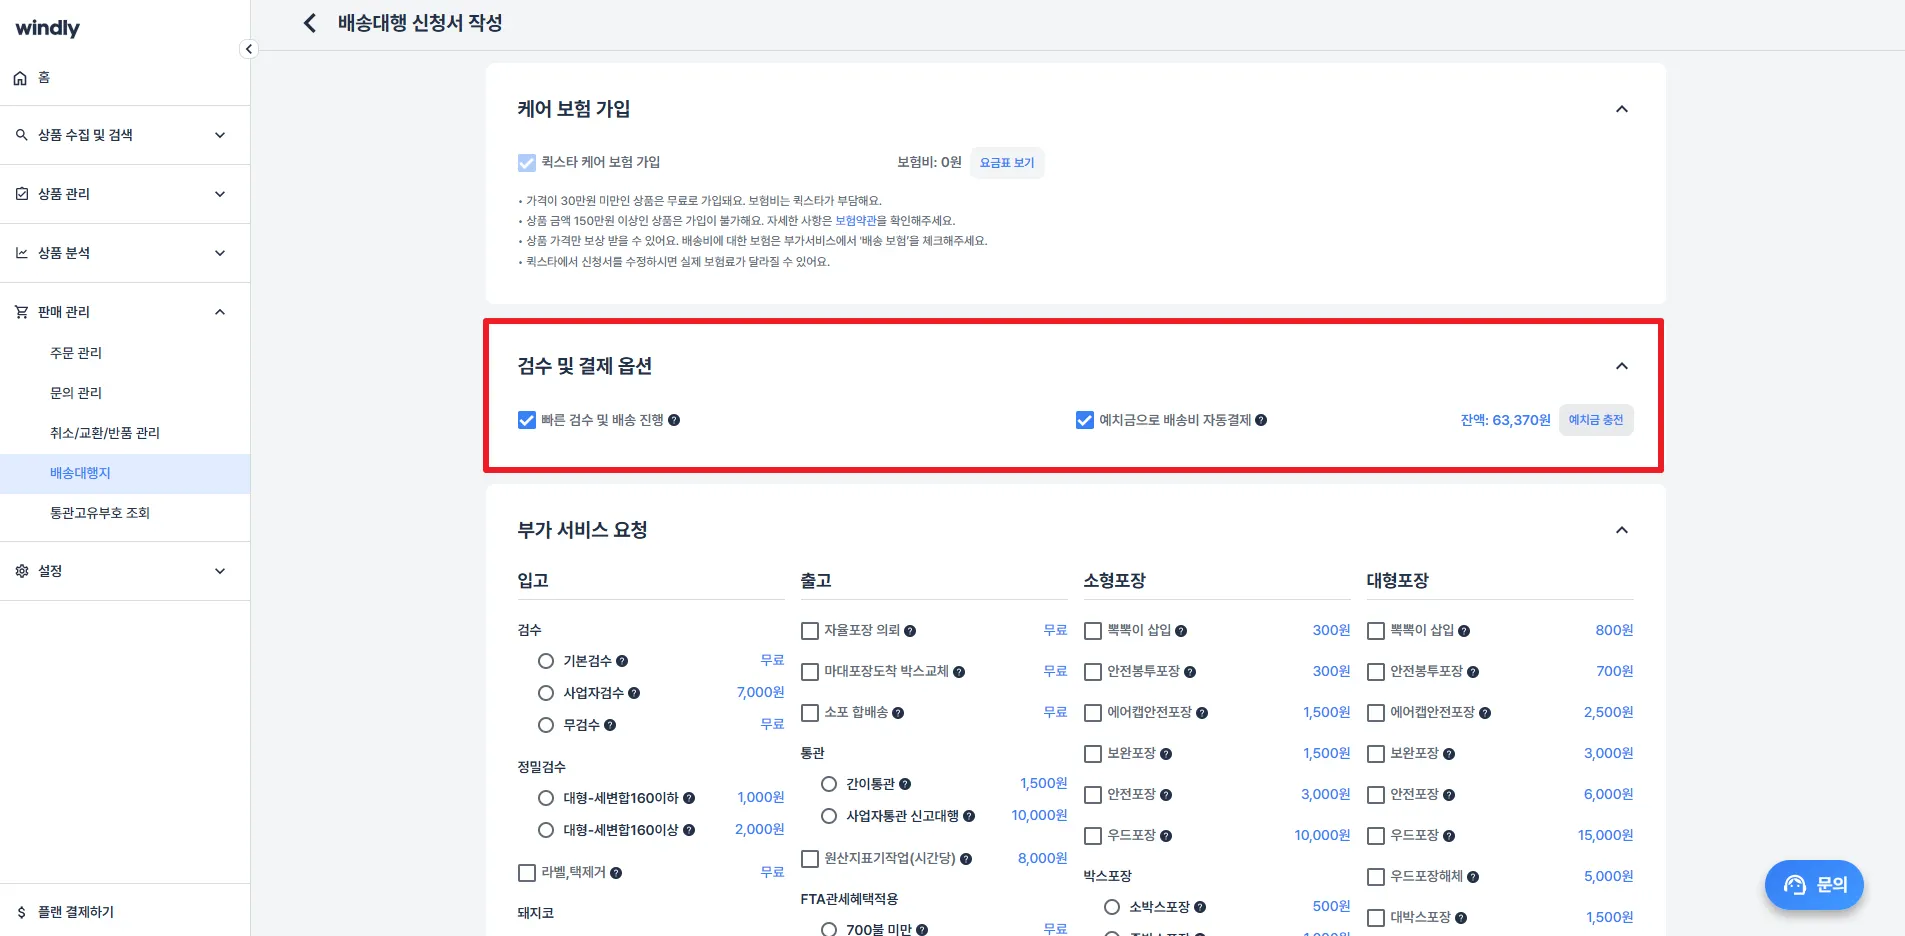The width and height of the screenshot is (1905, 936).
Task: Open the 보험약관 link
Action: click(x=856, y=221)
